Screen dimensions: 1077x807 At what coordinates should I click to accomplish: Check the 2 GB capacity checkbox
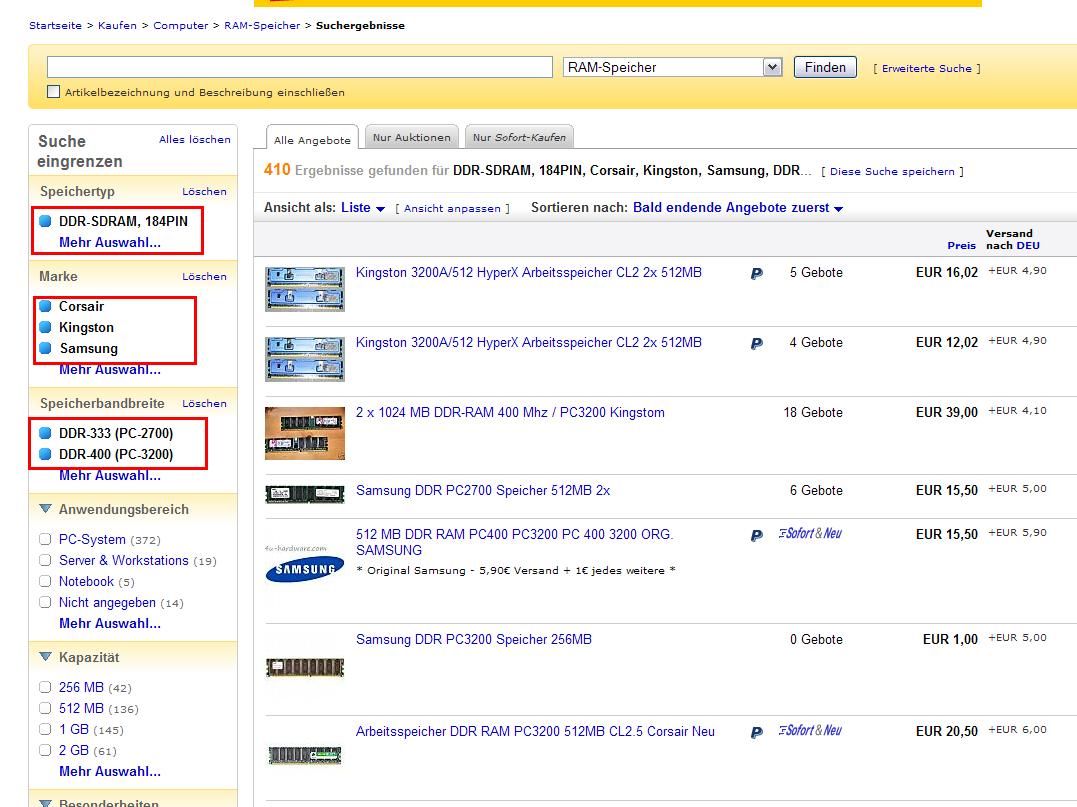tap(45, 750)
